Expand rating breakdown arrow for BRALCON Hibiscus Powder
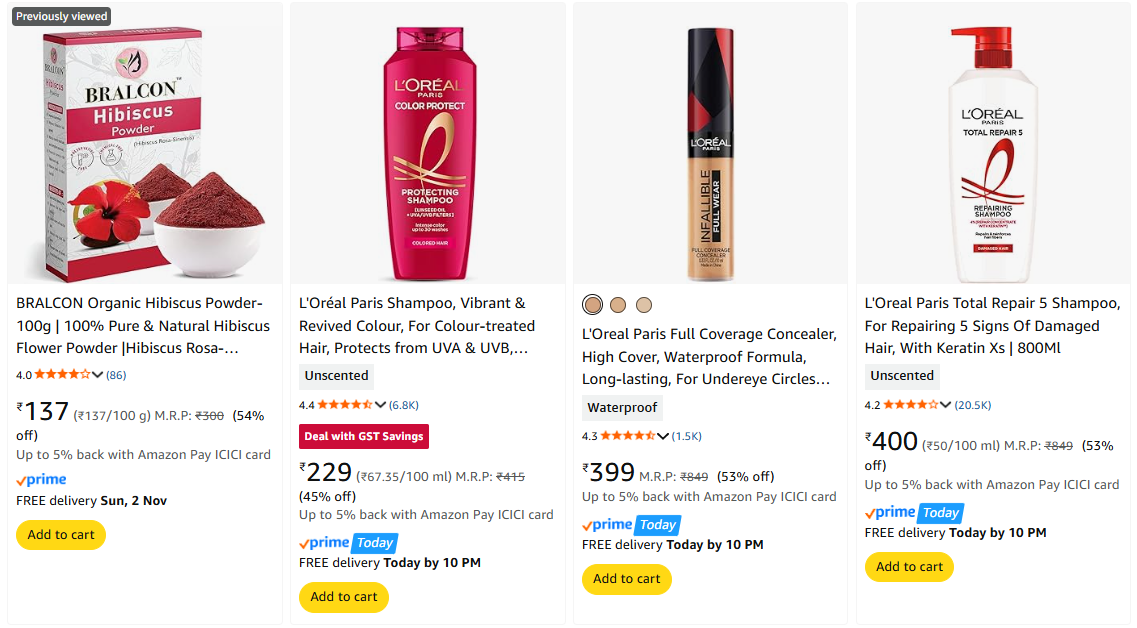Screen dimensions: 1137x628 click(x=98, y=375)
